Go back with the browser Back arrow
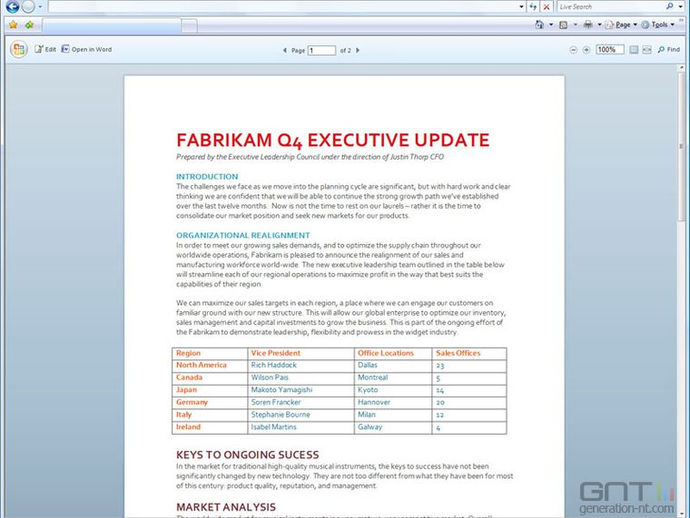Image resolution: width=690 pixels, height=518 pixels. pyautogui.click(x=12, y=6)
